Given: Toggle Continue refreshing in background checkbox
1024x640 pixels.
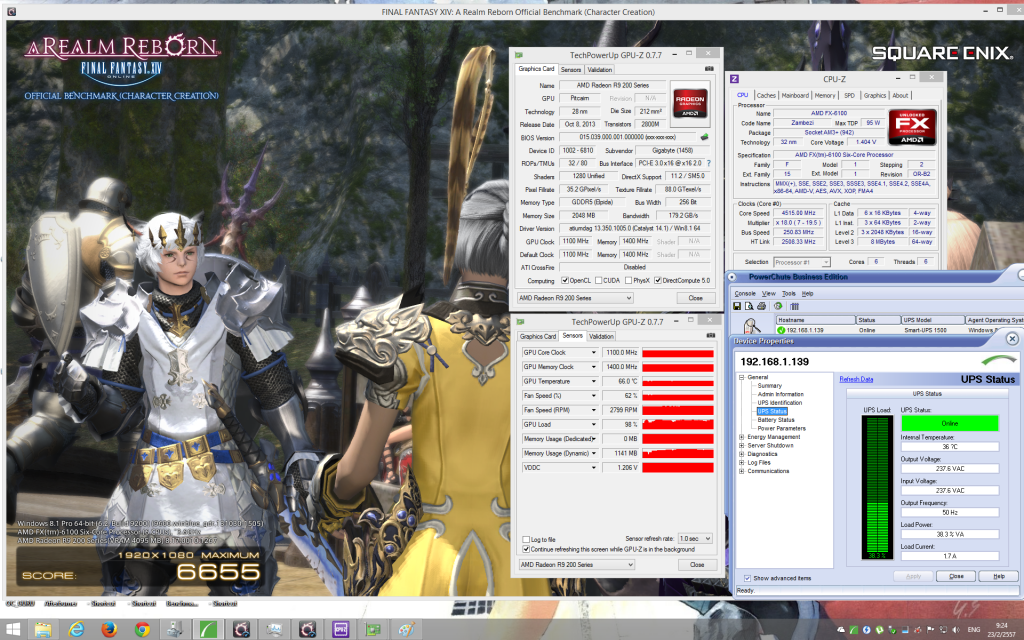Looking at the screenshot, I should (526, 549).
